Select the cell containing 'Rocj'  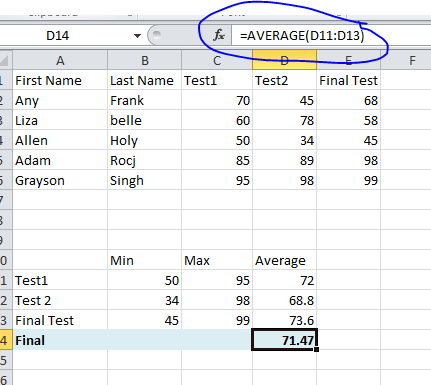(145, 160)
